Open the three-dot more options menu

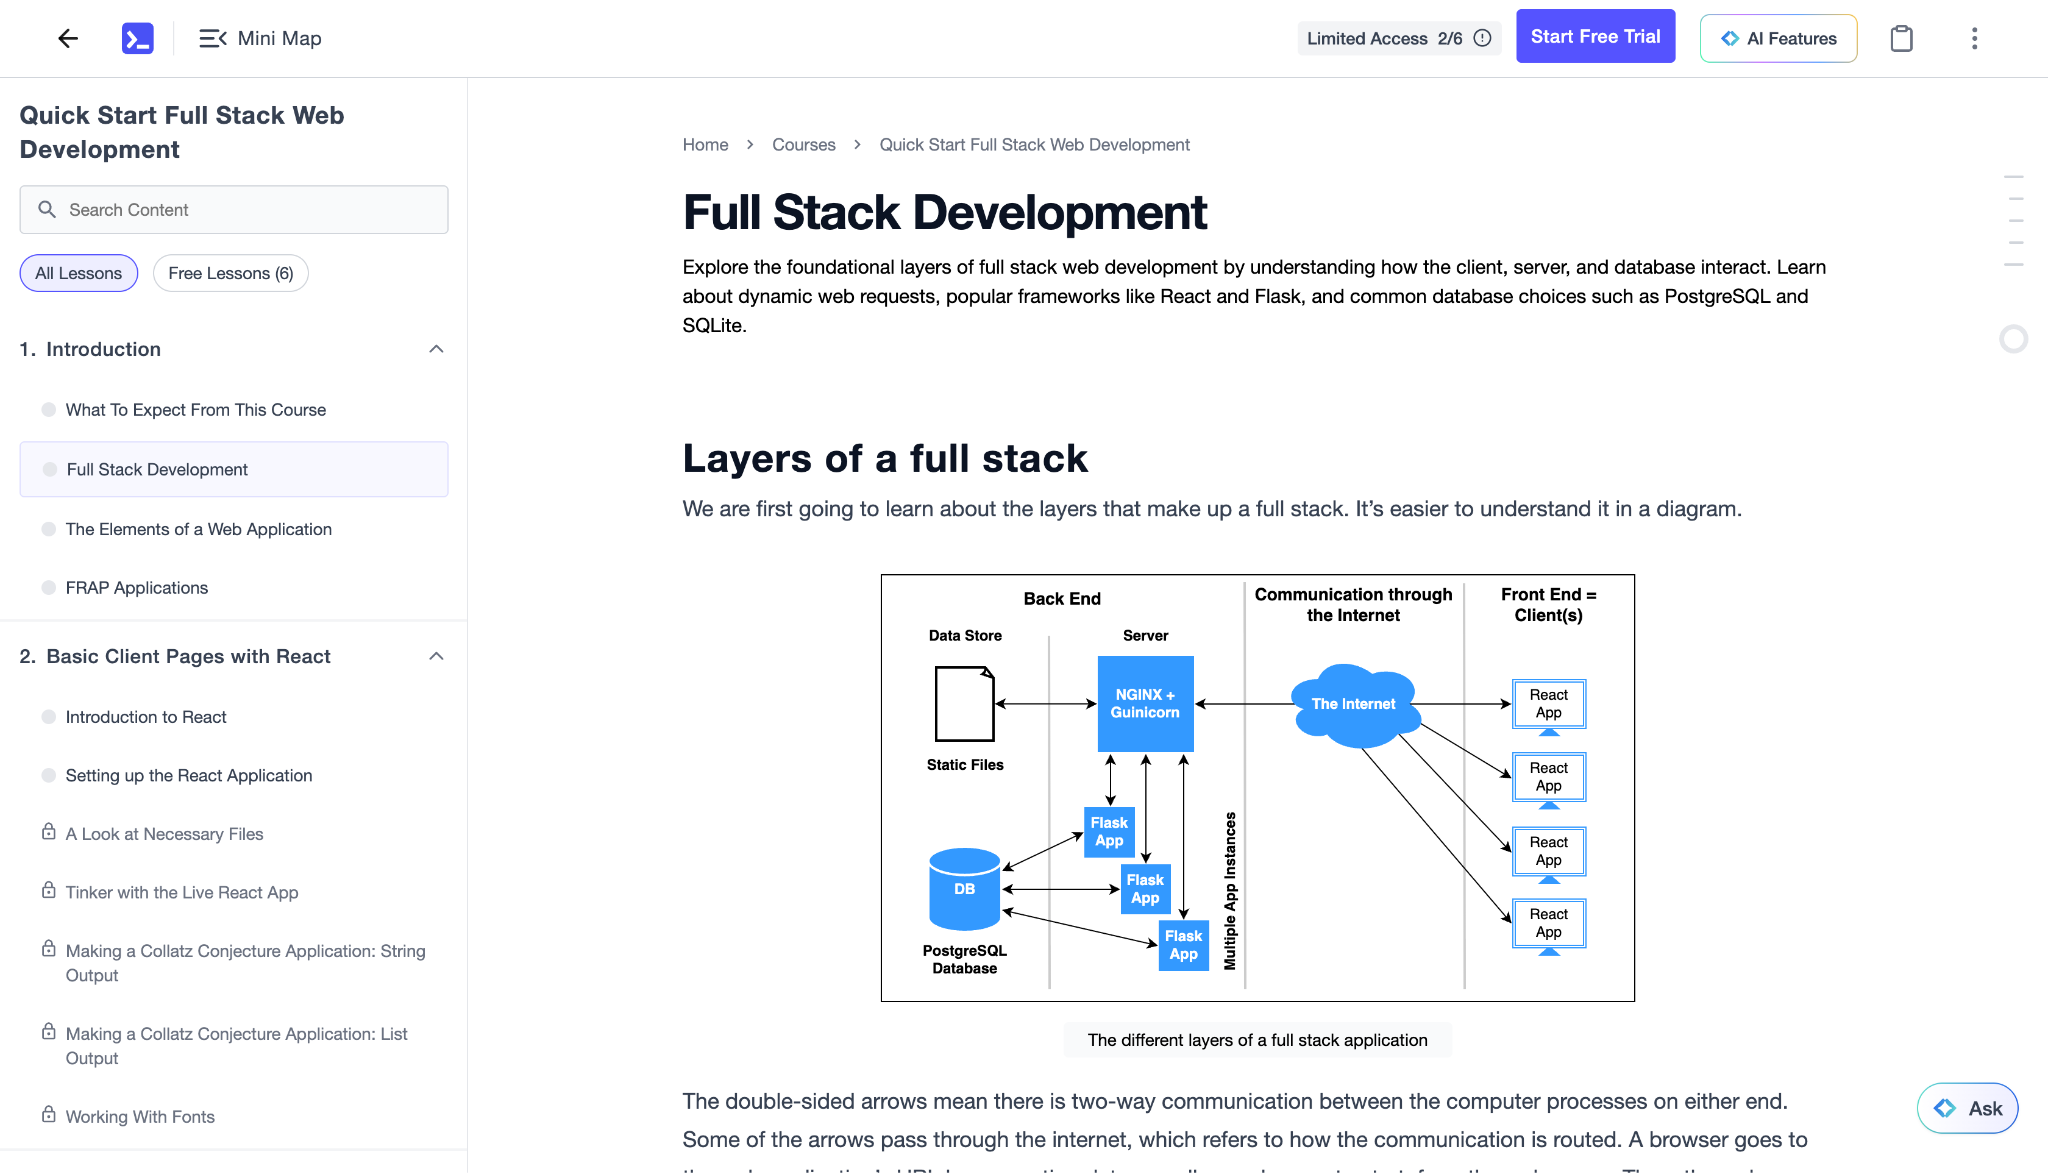(x=1974, y=38)
